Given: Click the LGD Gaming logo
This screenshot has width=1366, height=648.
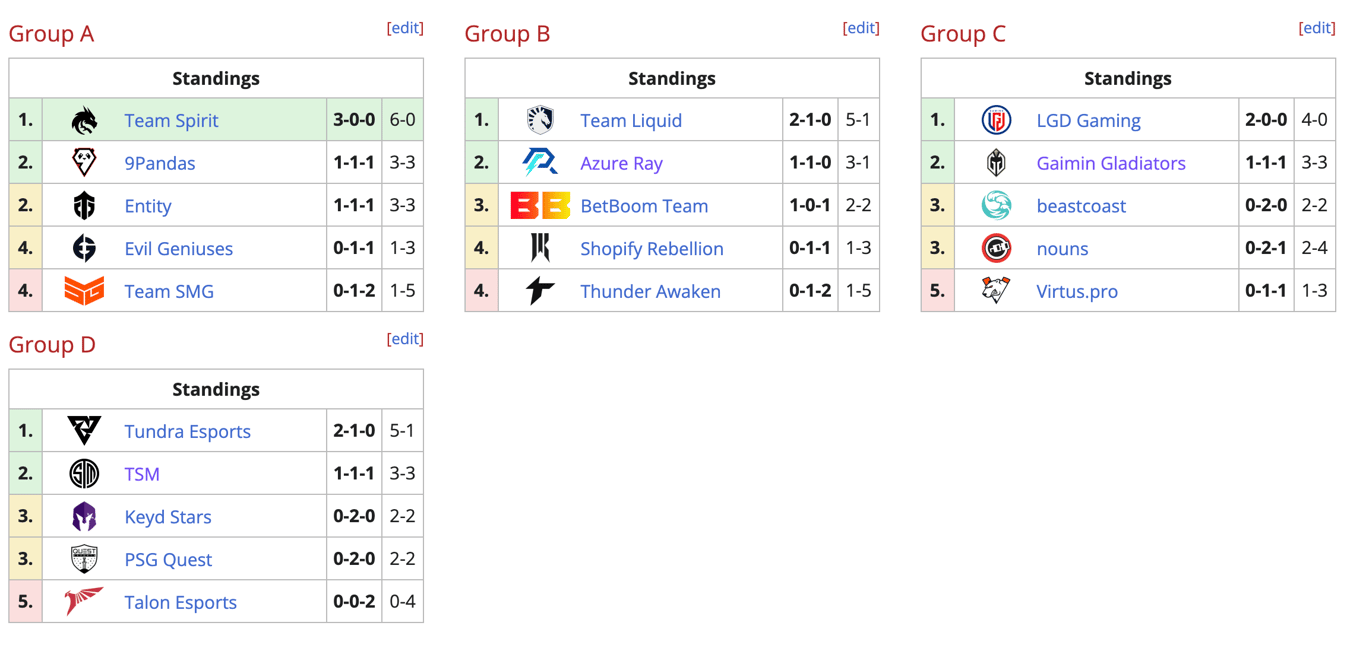Looking at the screenshot, I should [x=996, y=121].
